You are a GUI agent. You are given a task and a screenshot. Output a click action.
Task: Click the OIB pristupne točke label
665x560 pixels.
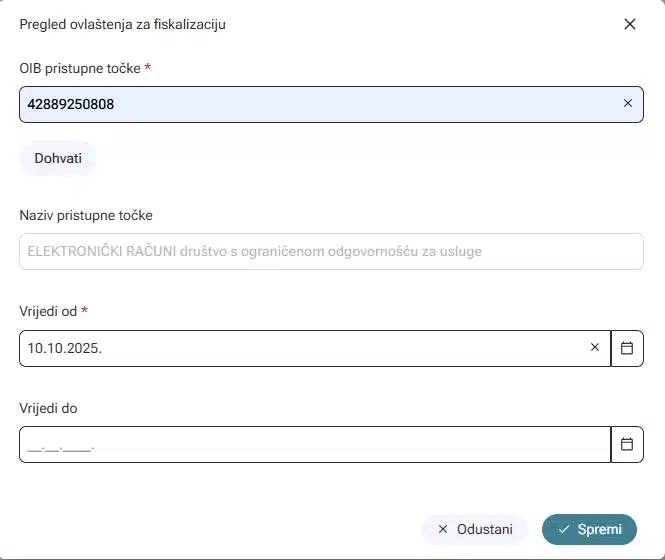pyautogui.click(x=80, y=68)
